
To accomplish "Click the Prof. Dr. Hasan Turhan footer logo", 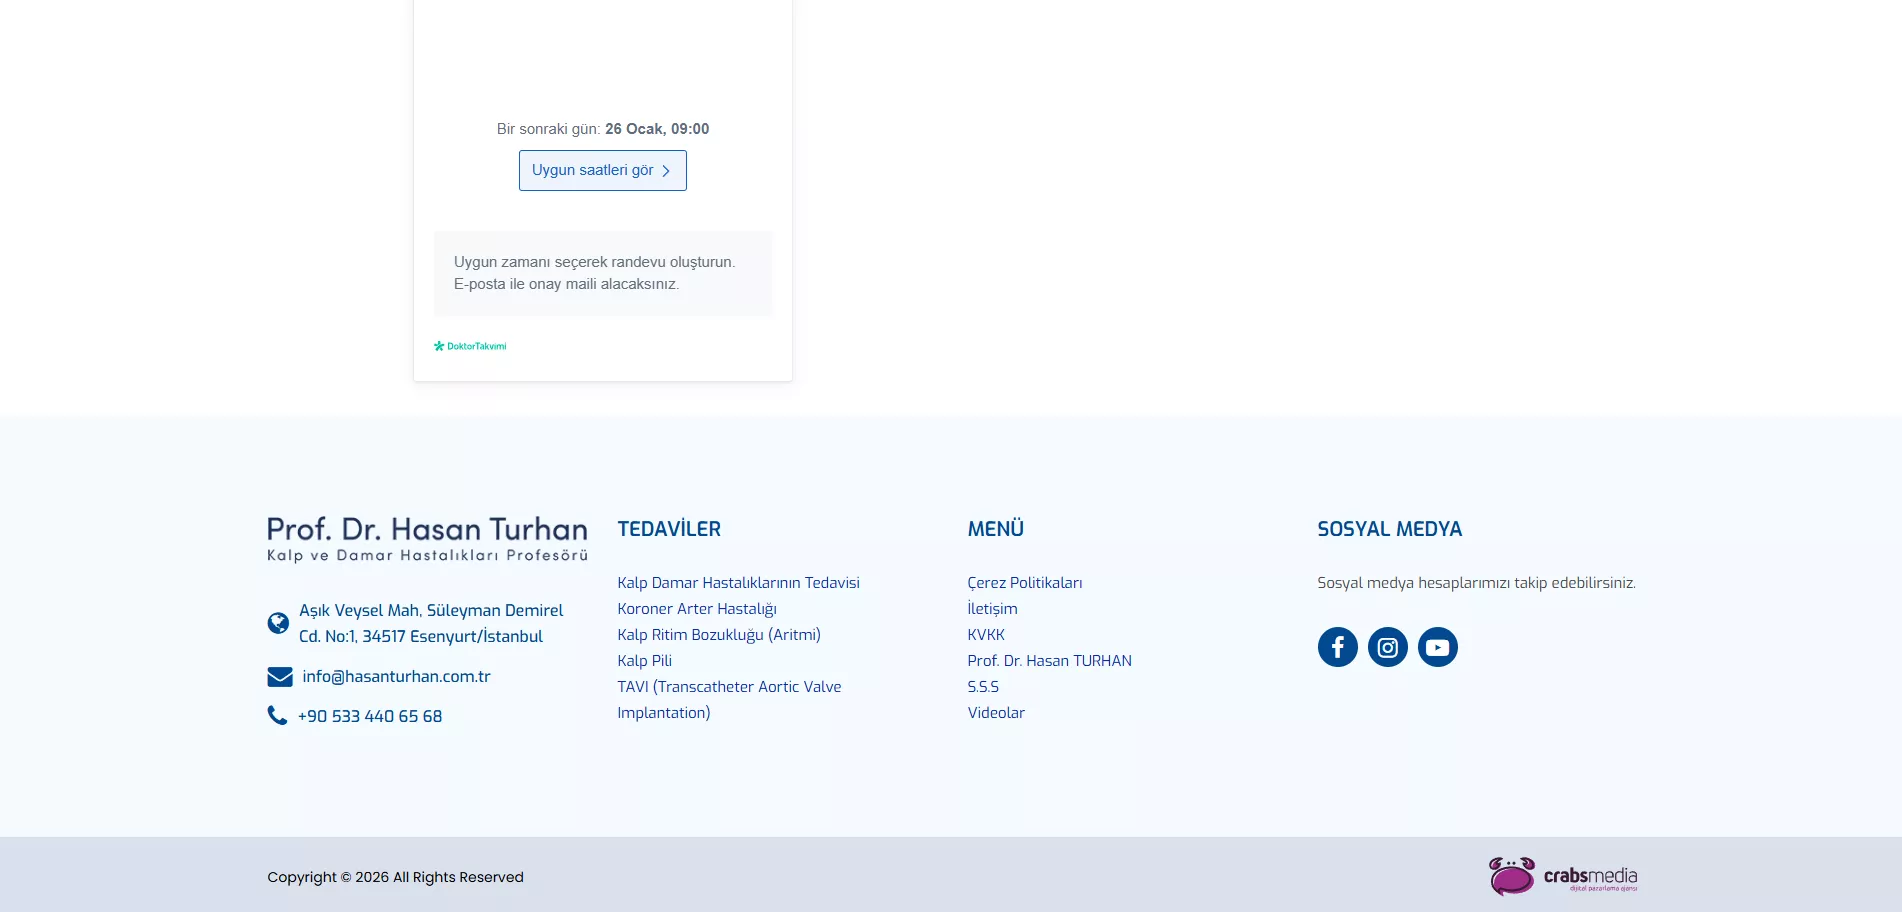I will (x=427, y=538).
